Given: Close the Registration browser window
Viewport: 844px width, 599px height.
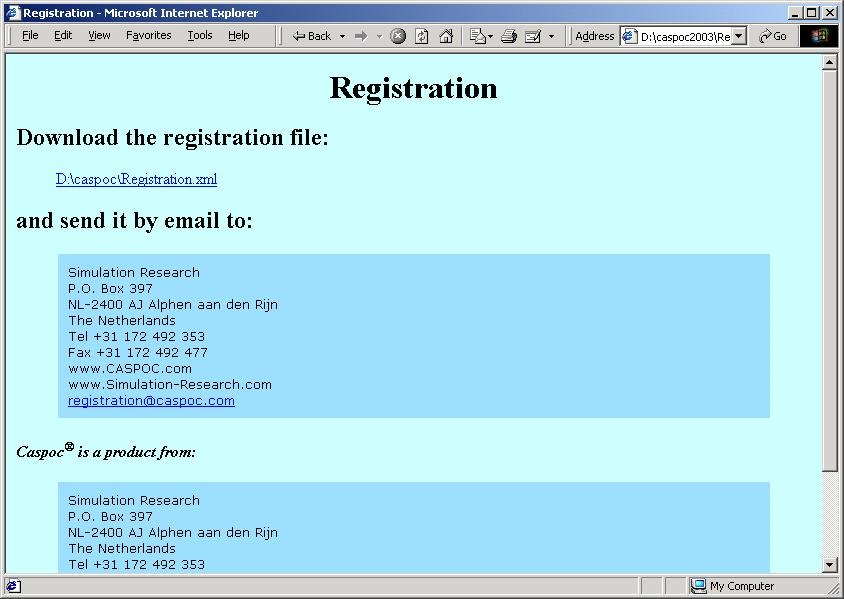Looking at the screenshot, I should click(829, 13).
